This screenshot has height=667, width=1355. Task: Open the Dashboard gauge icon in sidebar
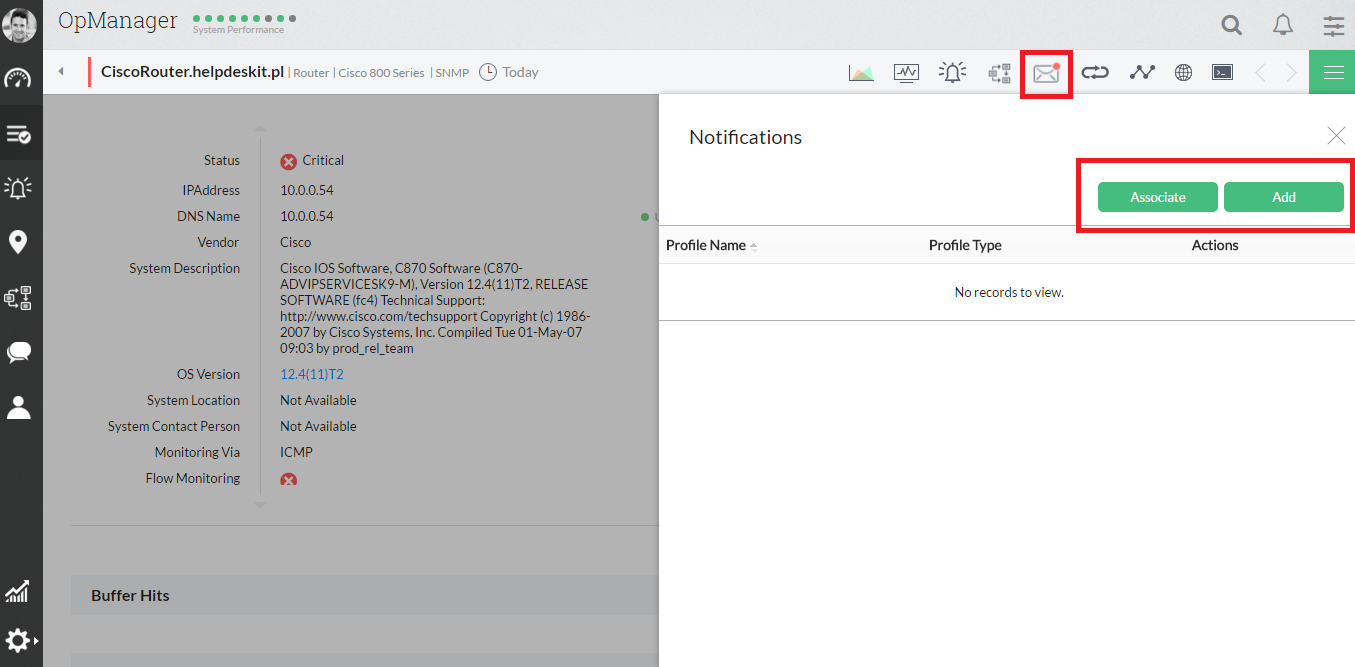[x=19, y=78]
